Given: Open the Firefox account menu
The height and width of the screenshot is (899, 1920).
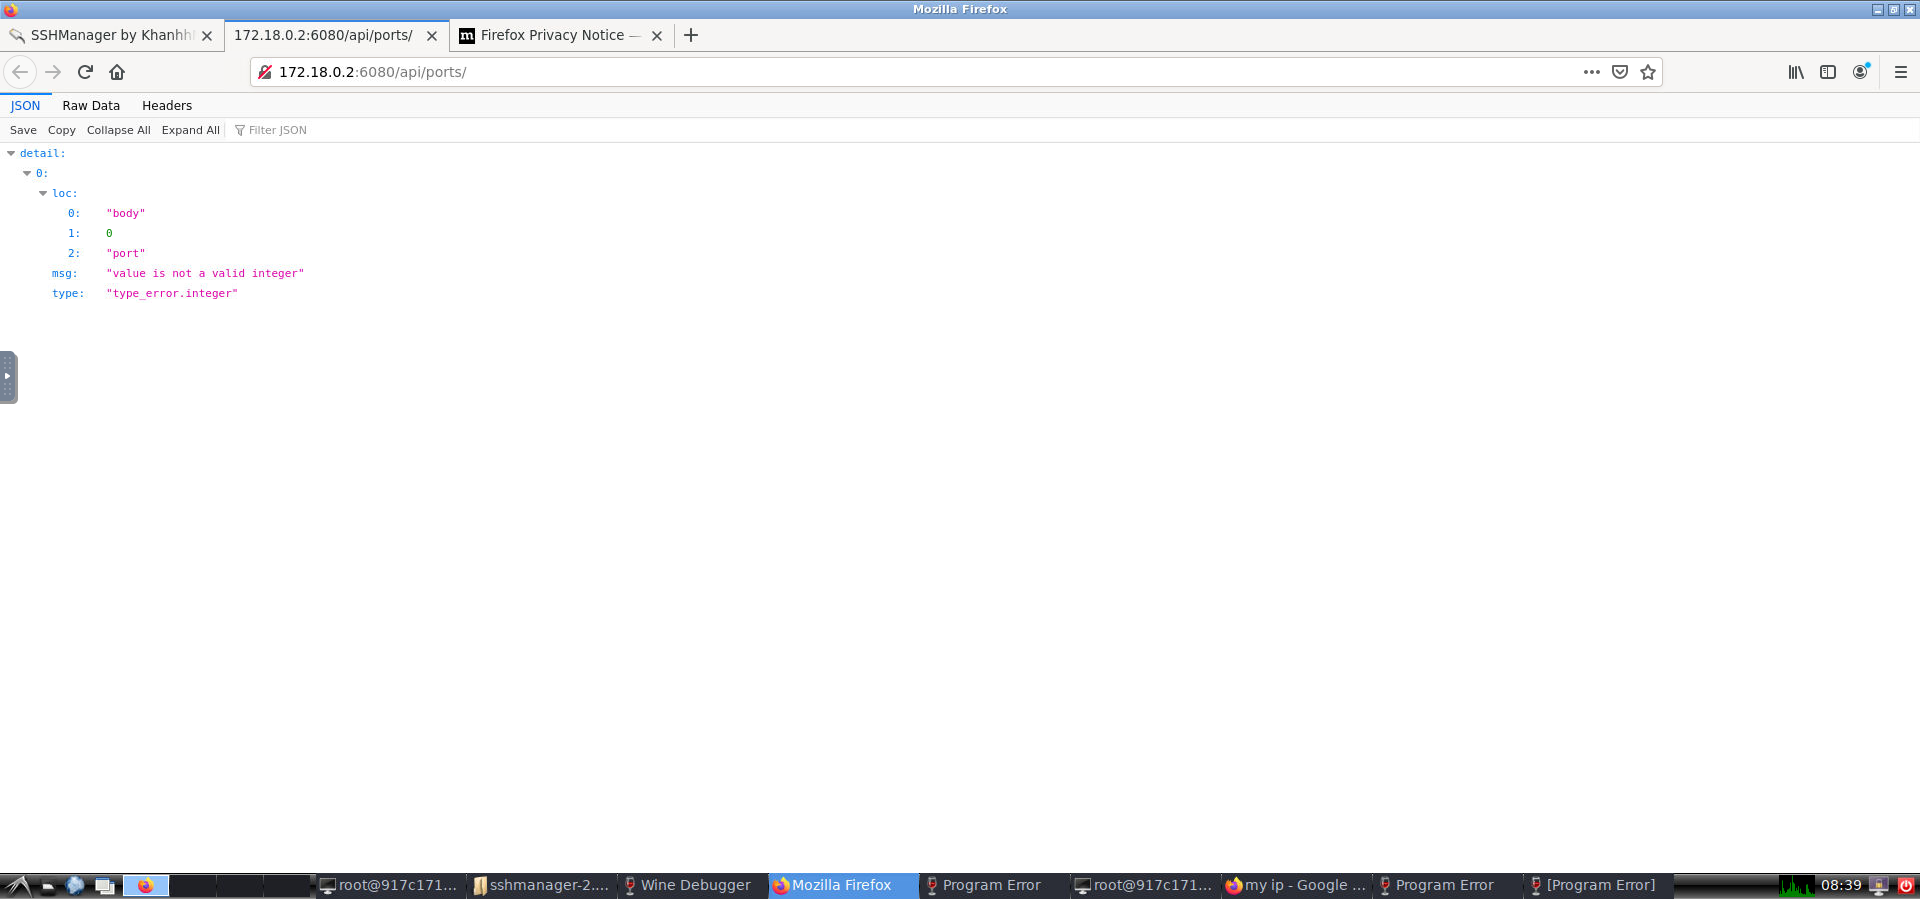Looking at the screenshot, I should (1860, 72).
